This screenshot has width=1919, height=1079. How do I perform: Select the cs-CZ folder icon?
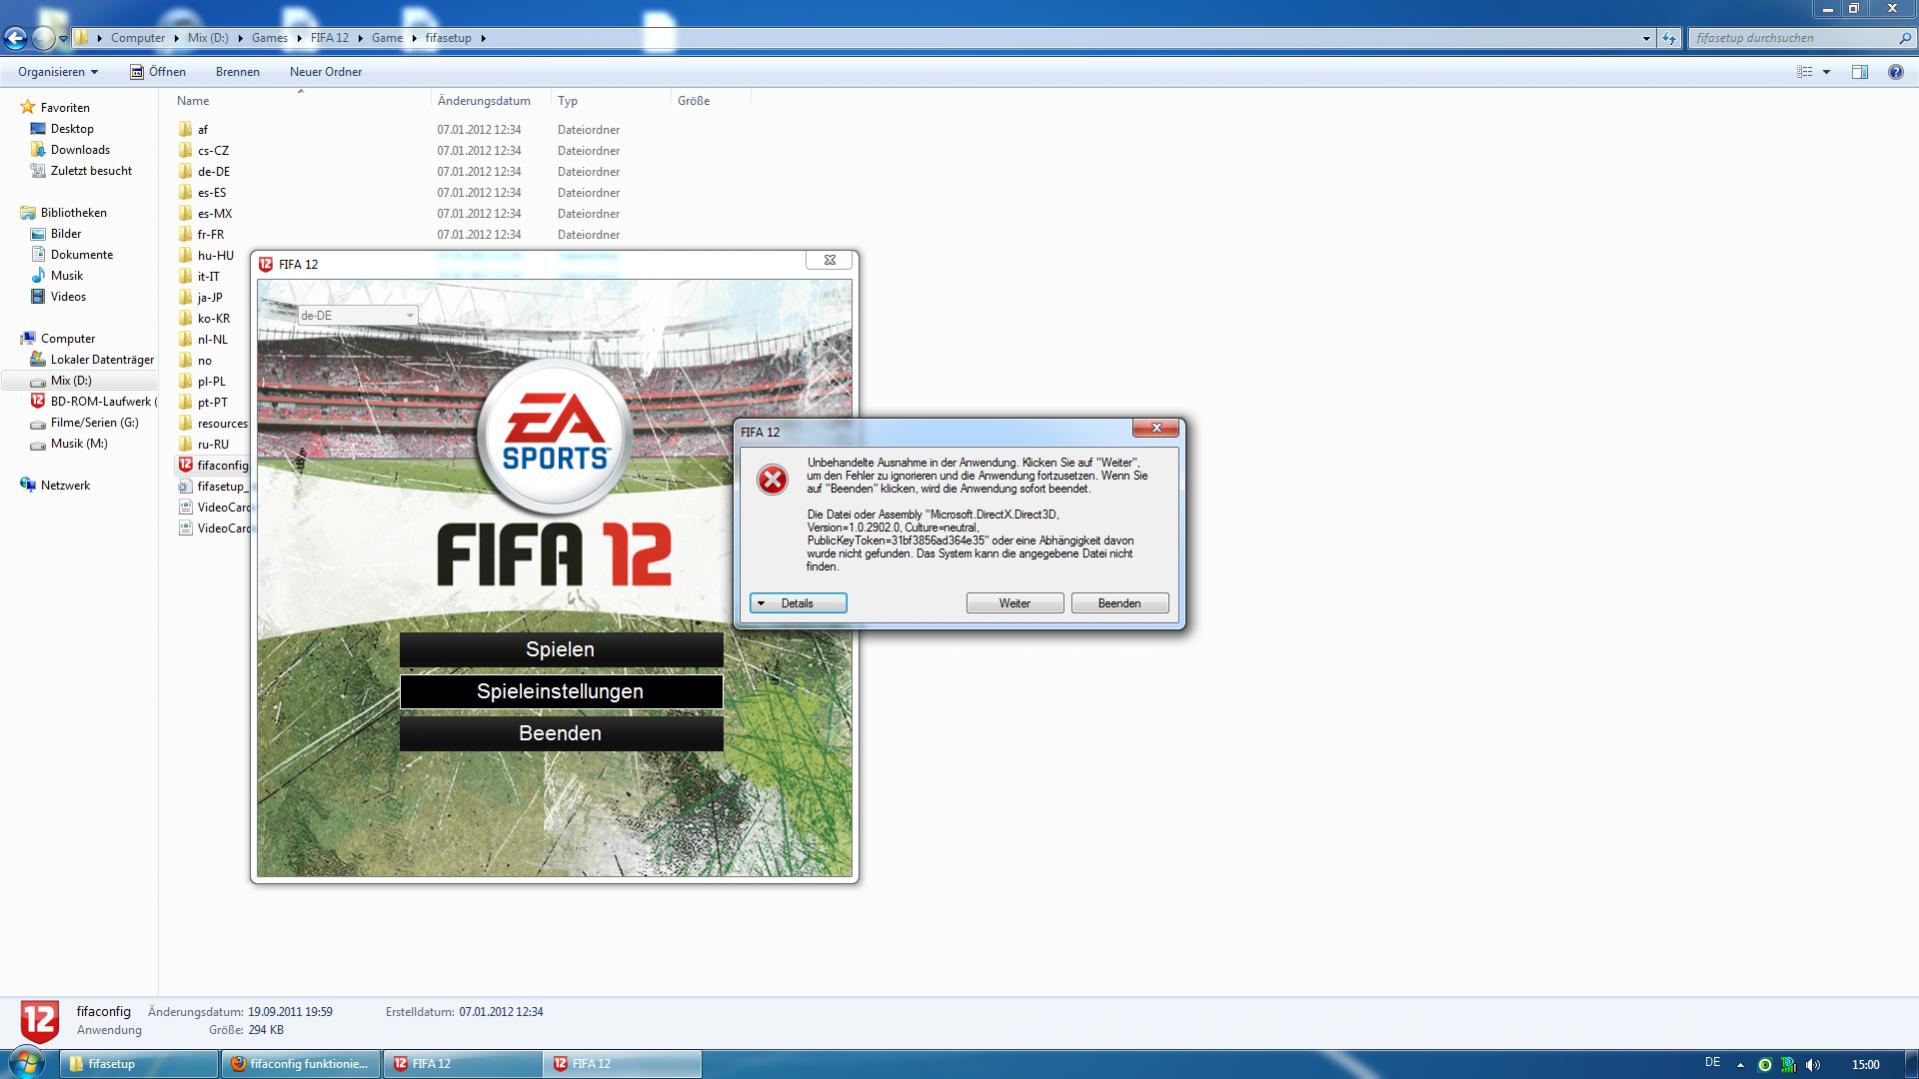click(185, 150)
